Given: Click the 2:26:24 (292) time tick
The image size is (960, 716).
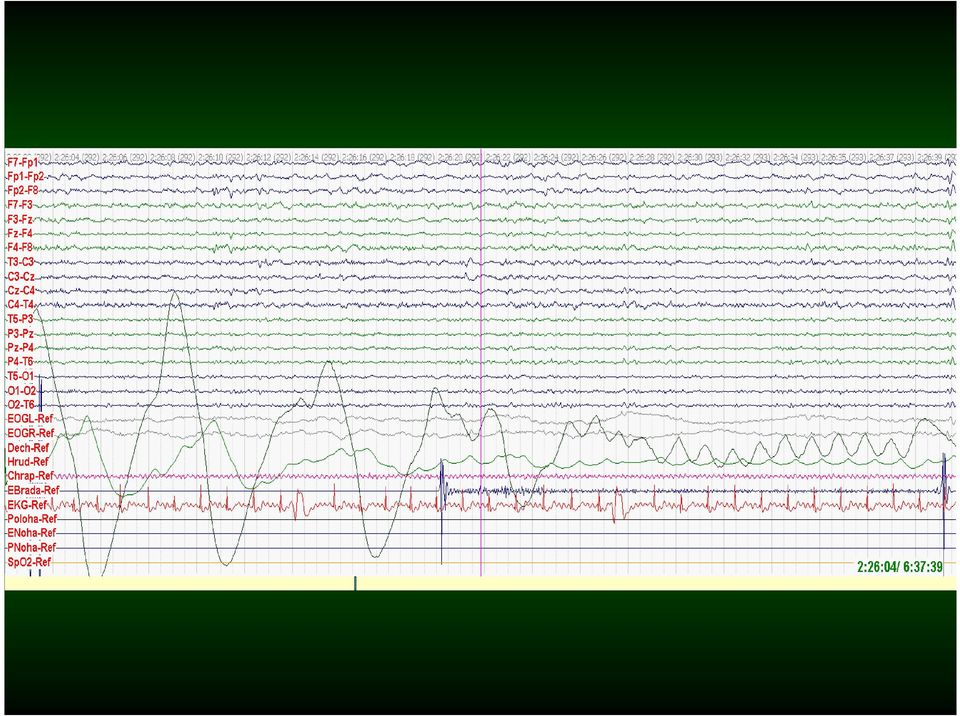Looking at the screenshot, I should (555, 157).
